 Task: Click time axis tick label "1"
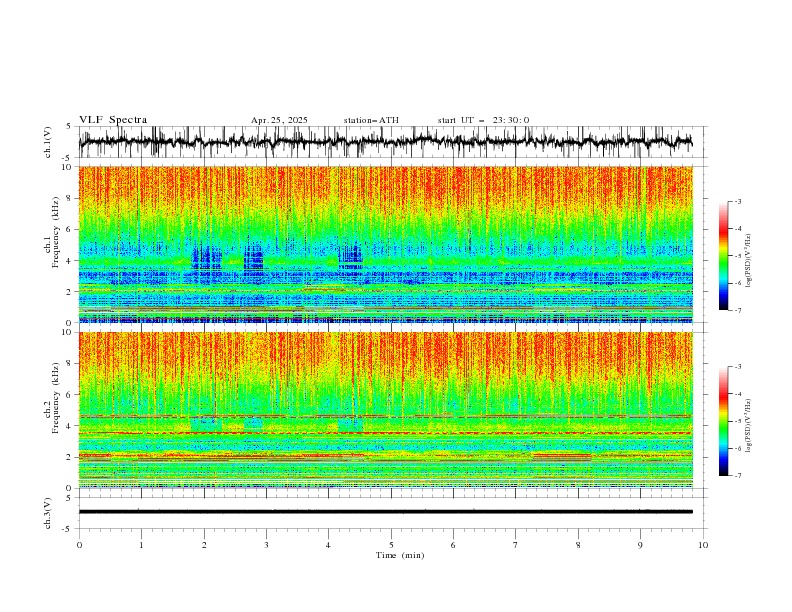[141, 545]
